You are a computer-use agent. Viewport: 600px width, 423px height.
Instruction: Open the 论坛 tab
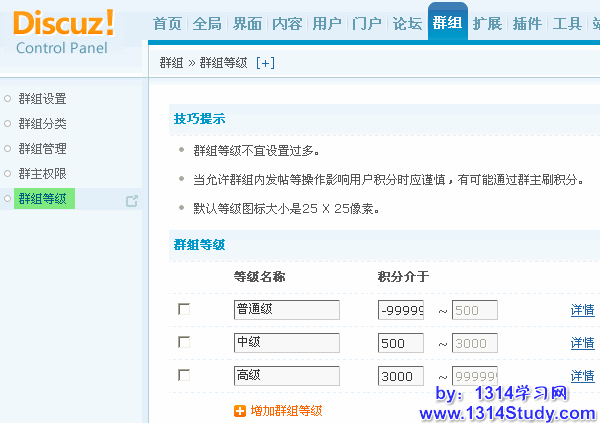click(407, 23)
